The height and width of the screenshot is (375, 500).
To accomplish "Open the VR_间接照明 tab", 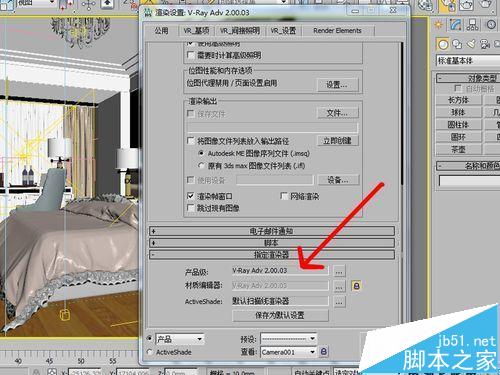I will point(240,31).
